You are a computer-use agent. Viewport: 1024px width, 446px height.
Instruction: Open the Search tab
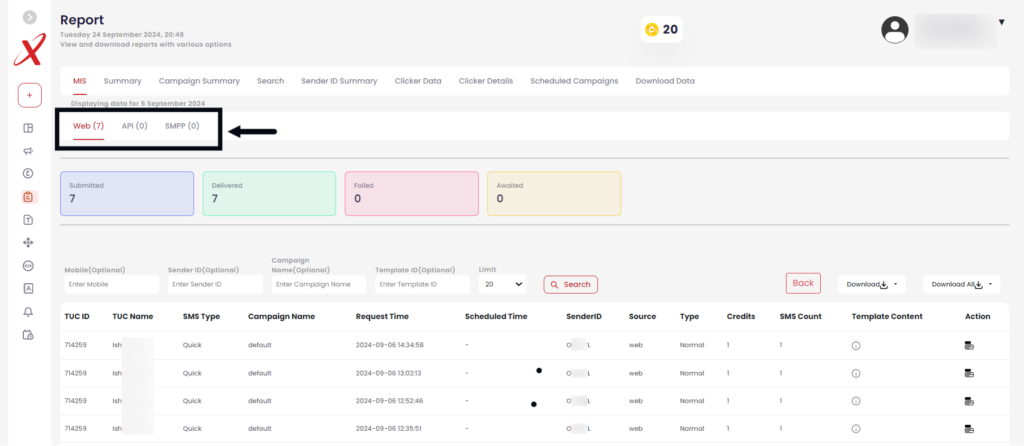click(270, 81)
